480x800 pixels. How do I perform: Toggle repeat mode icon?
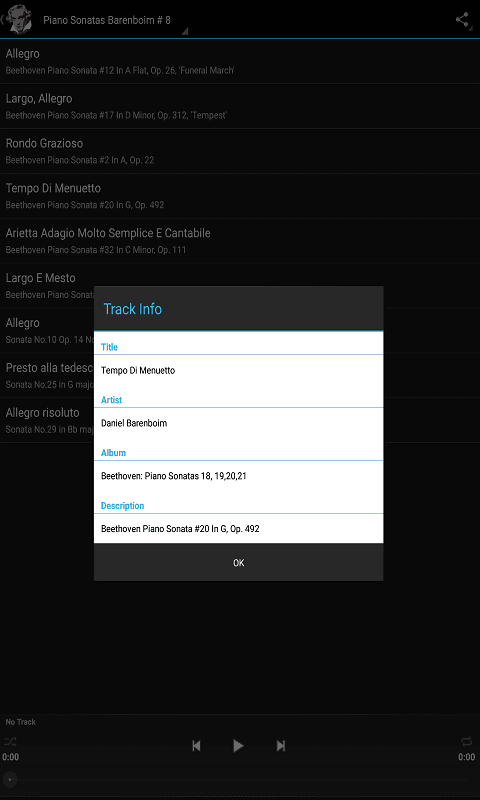(467, 741)
